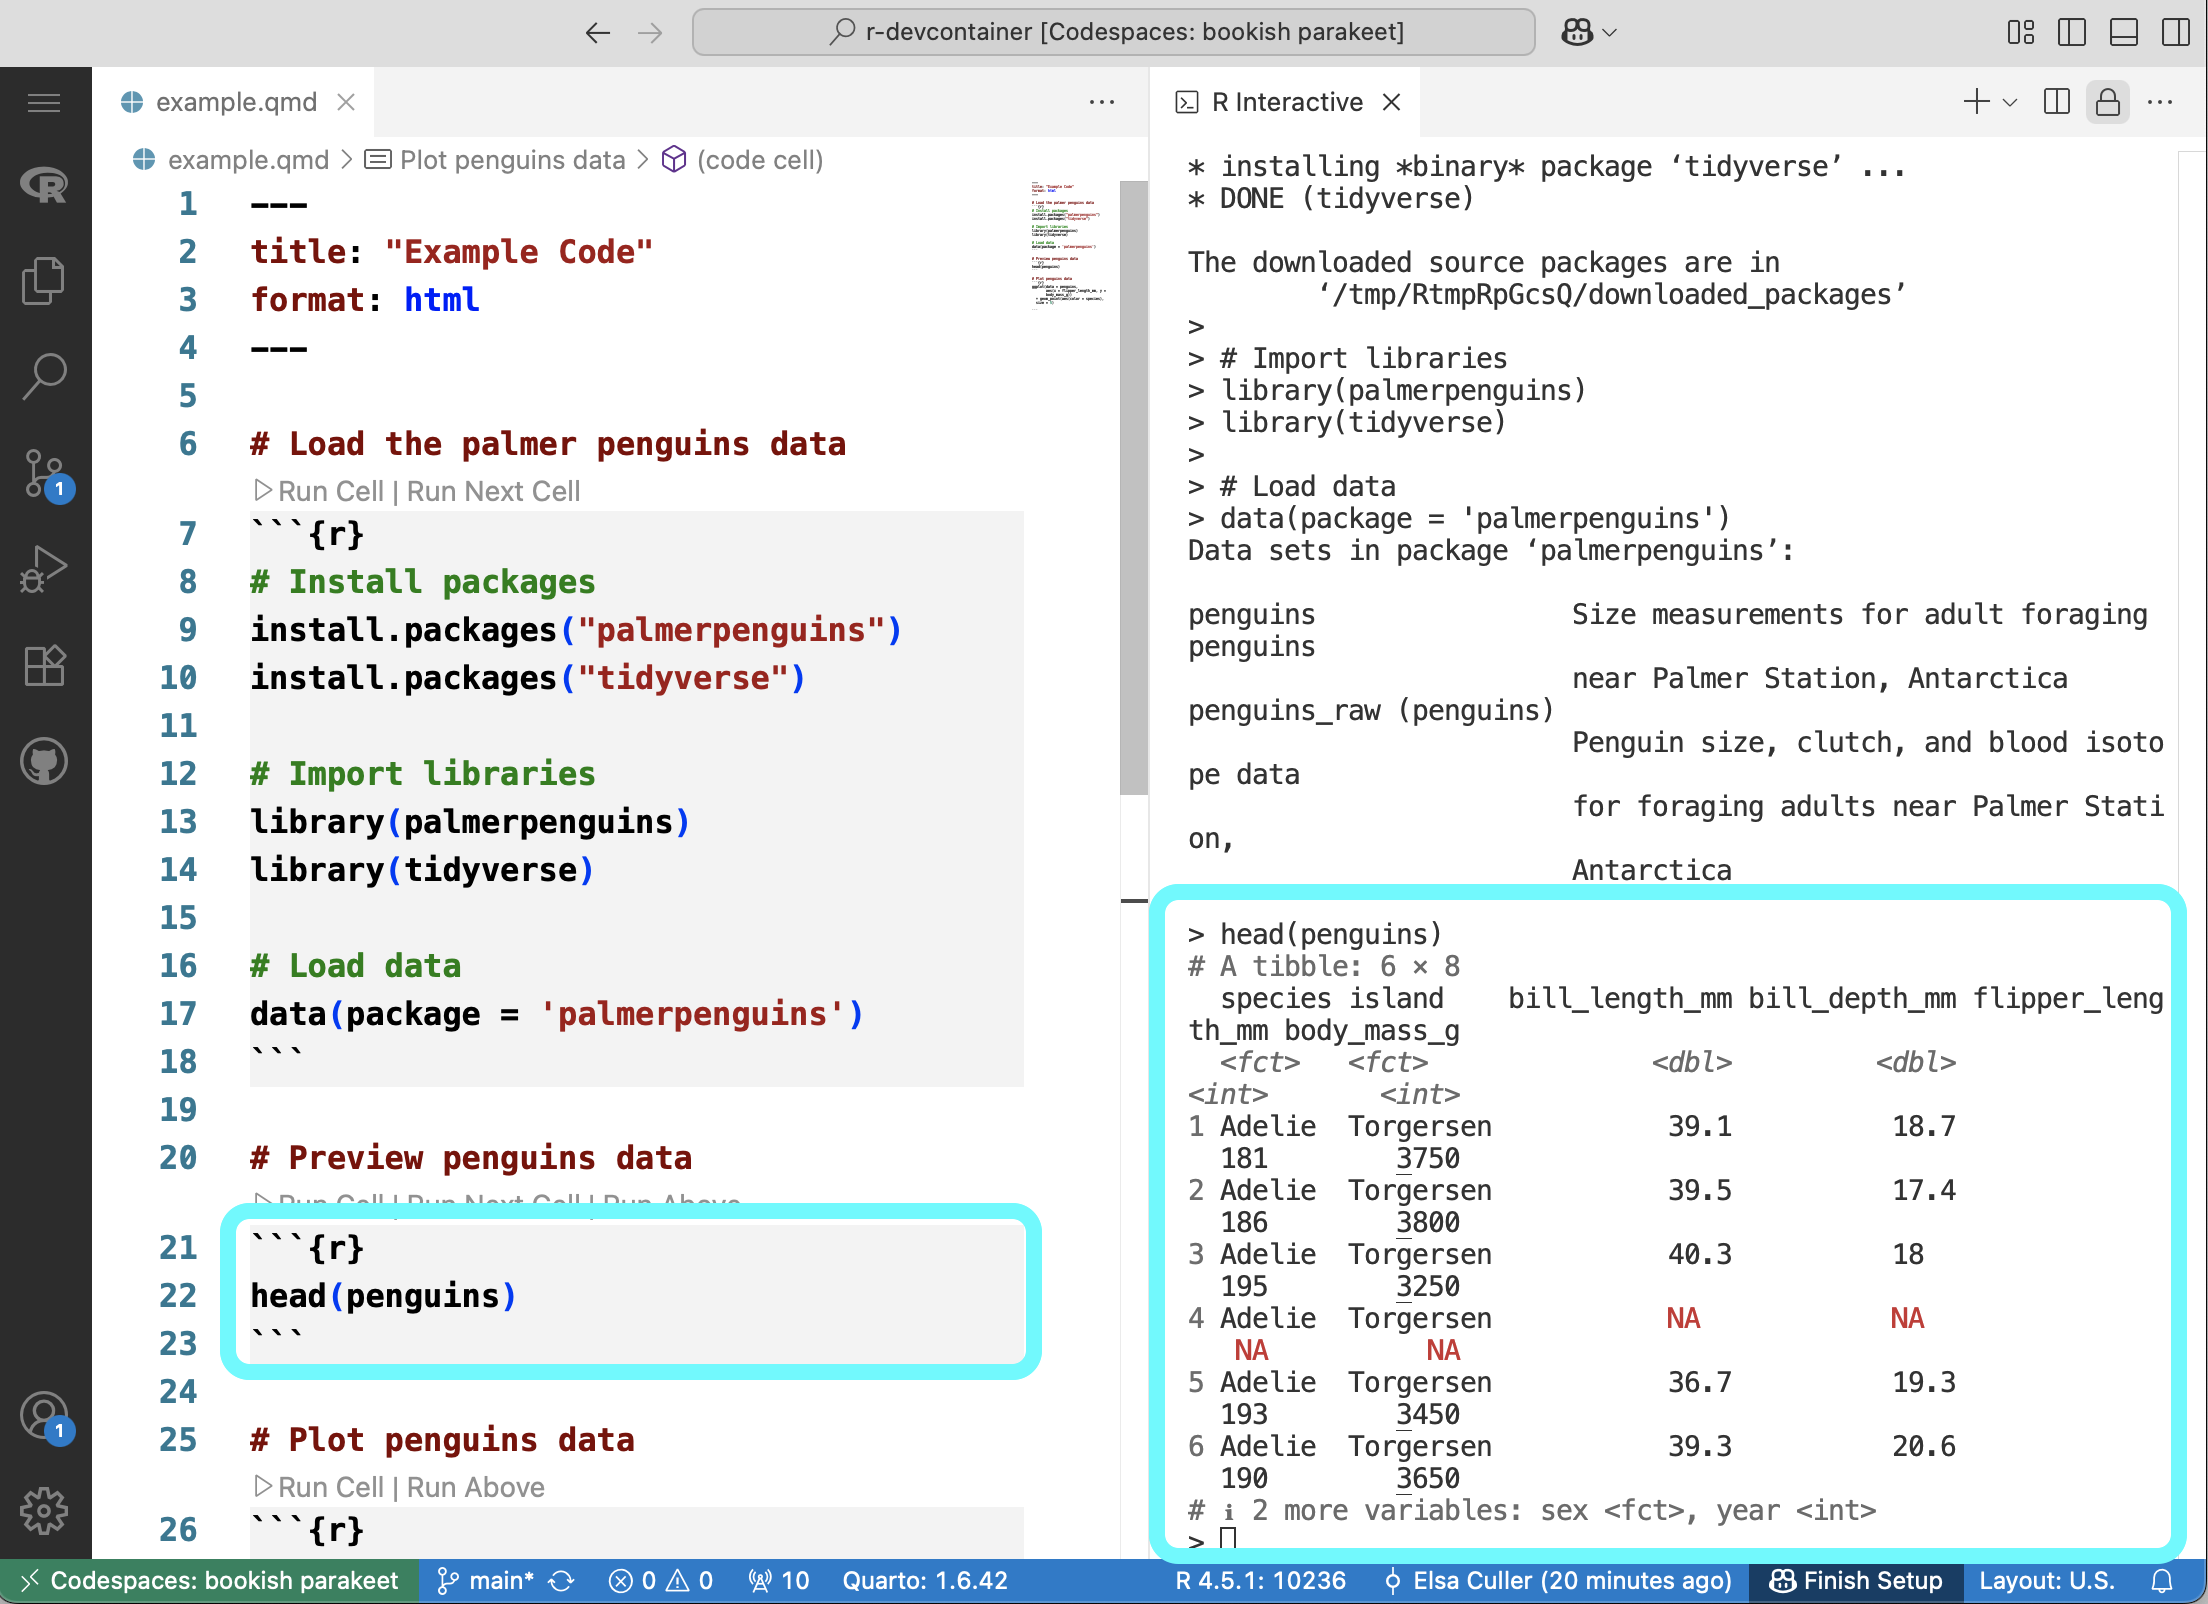Click the Quarto: 1.6.42 status item
This screenshot has width=2208, height=1604.
coord(925,1581)
